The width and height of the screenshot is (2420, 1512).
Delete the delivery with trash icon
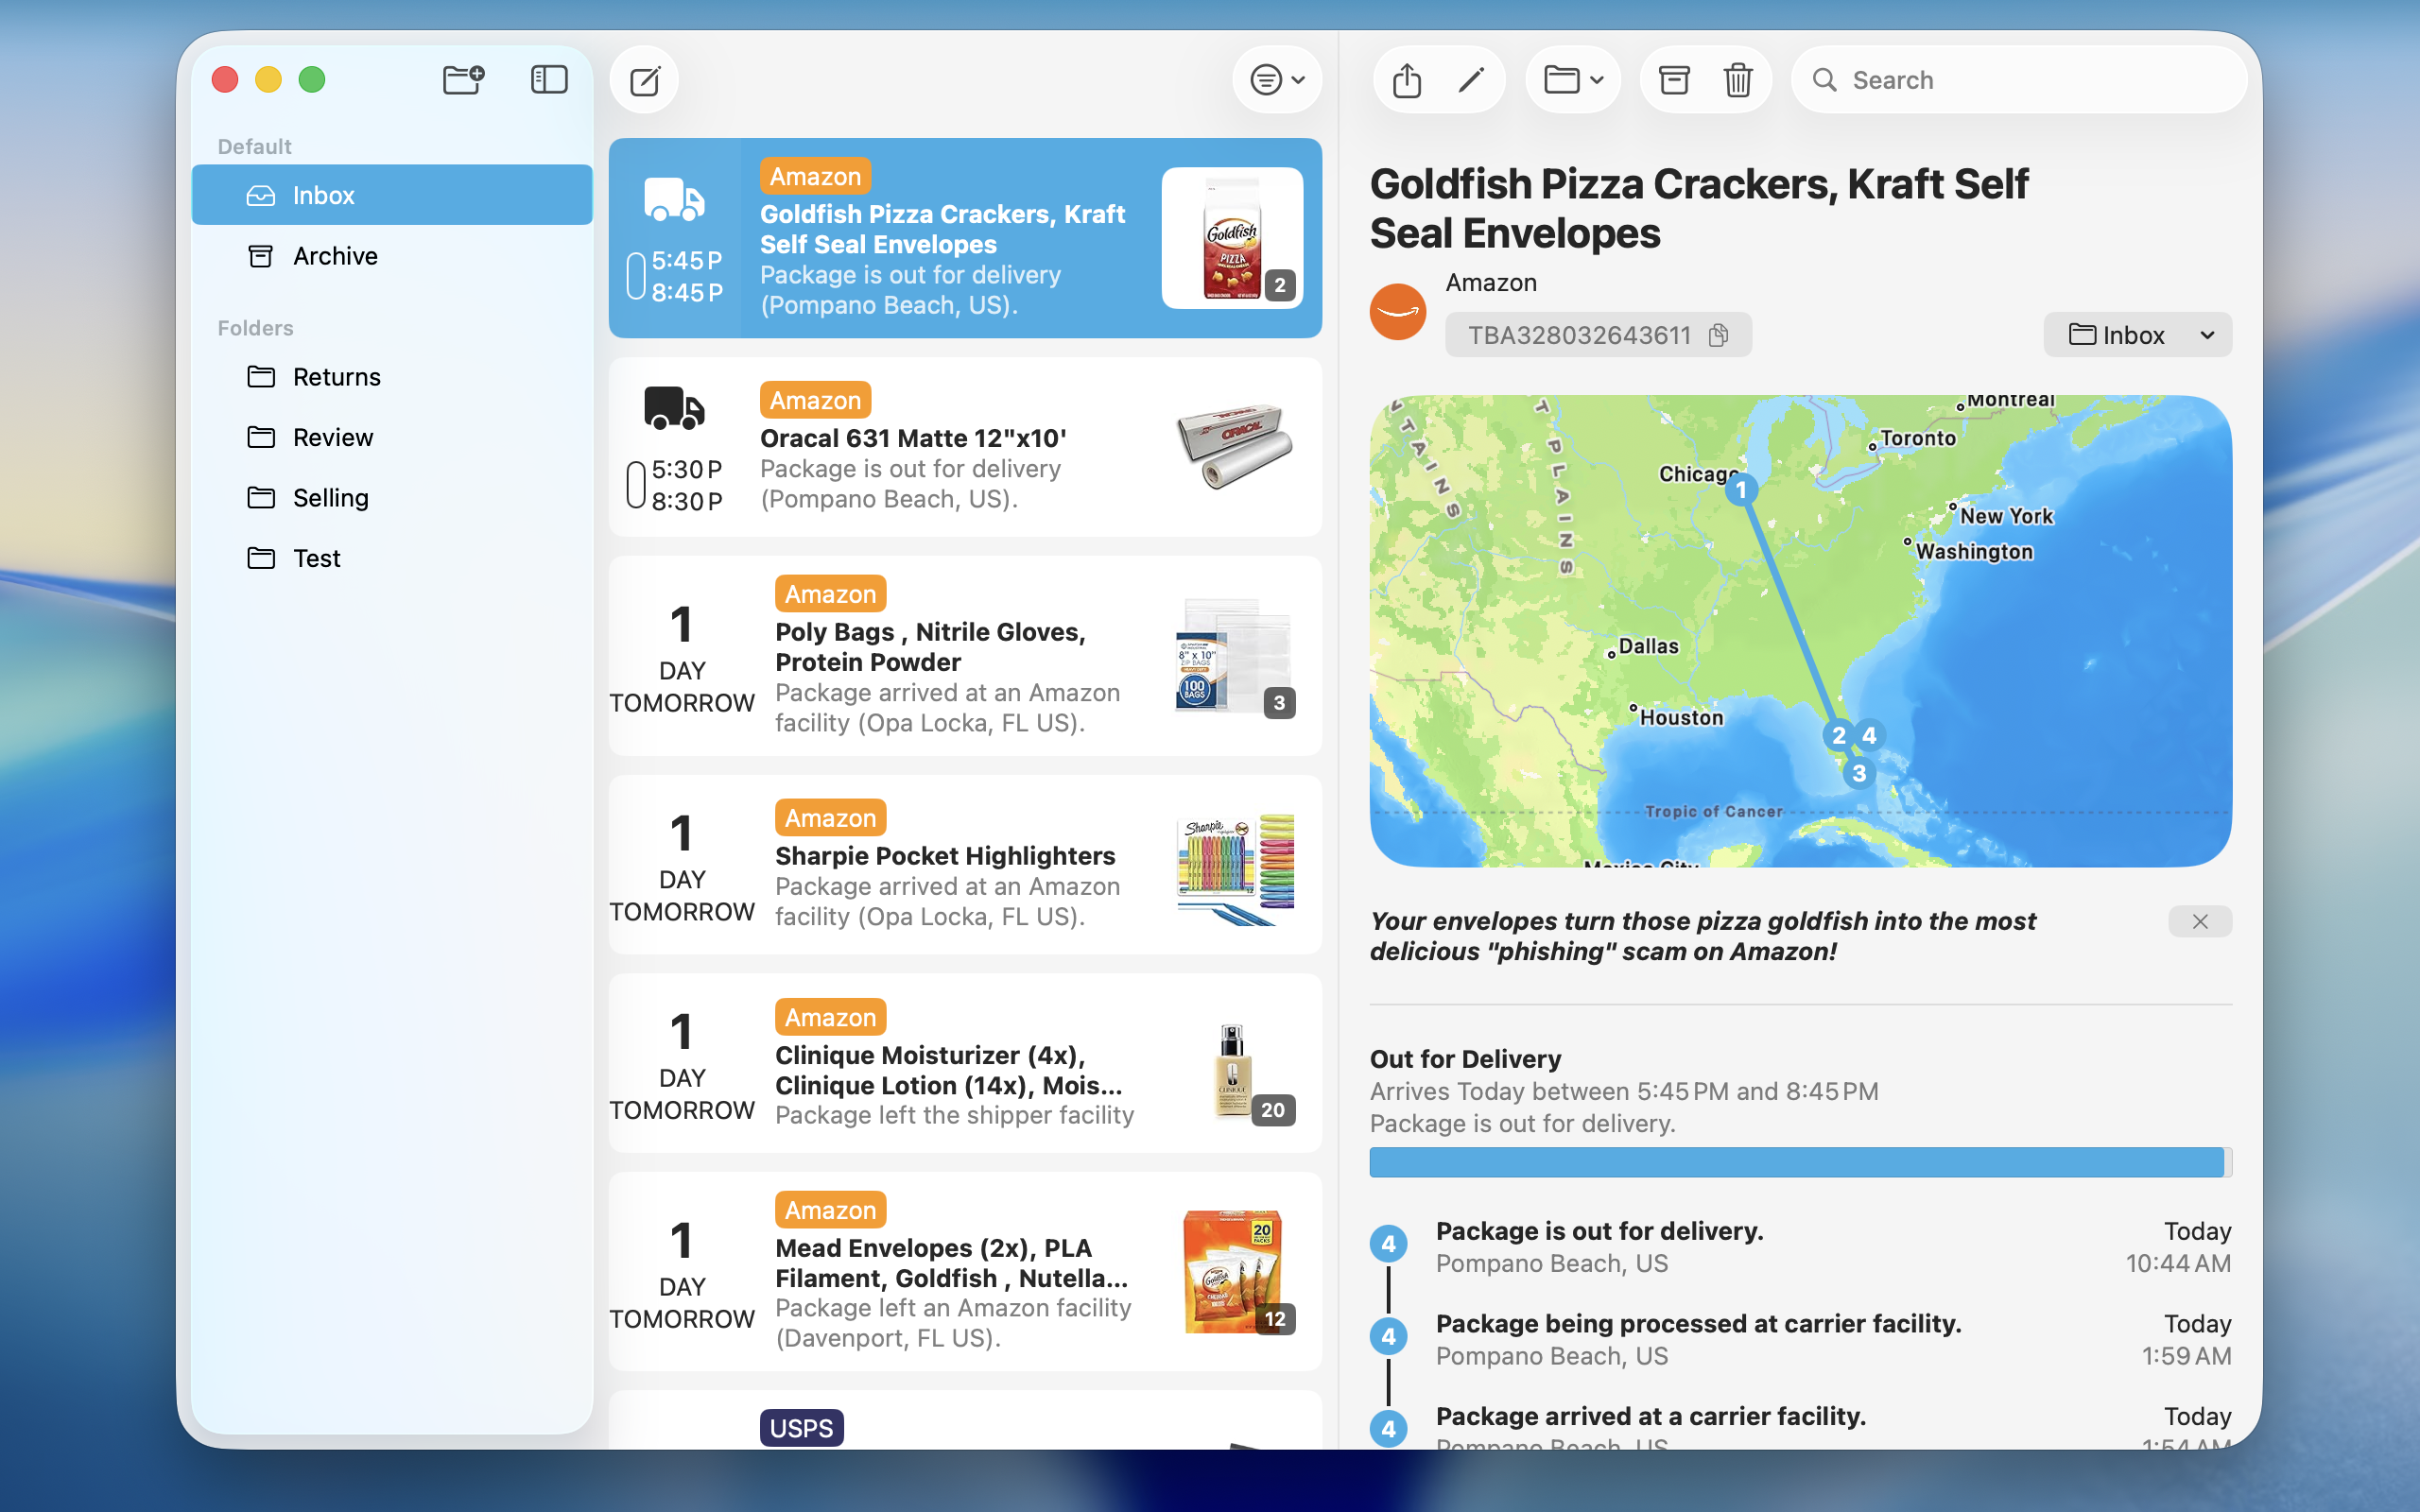[1738, 80]
